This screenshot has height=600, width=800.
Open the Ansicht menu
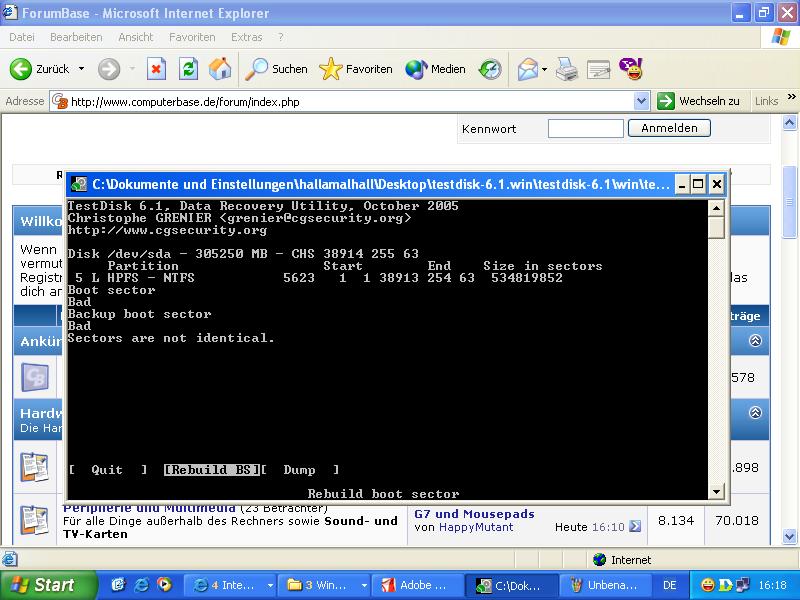click(136, 37)
